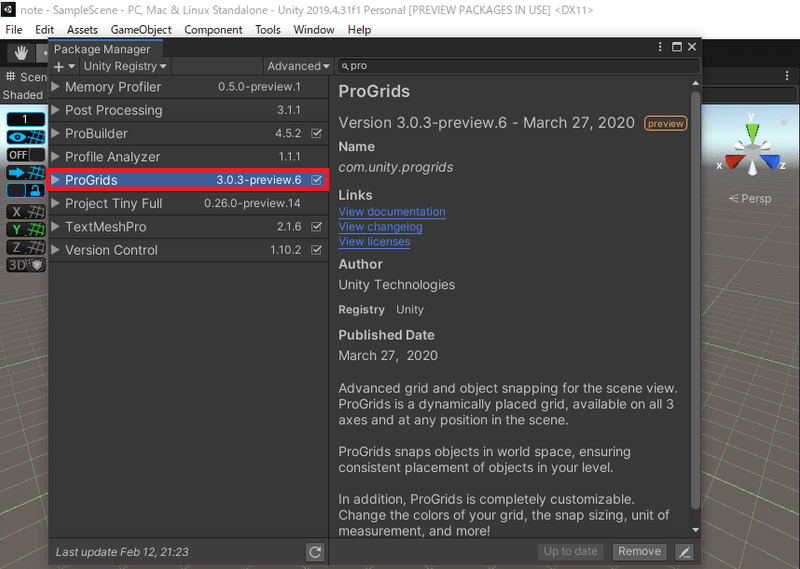Open the Edit menu
This screenshot has width=800, height=569.
[44, 30]
